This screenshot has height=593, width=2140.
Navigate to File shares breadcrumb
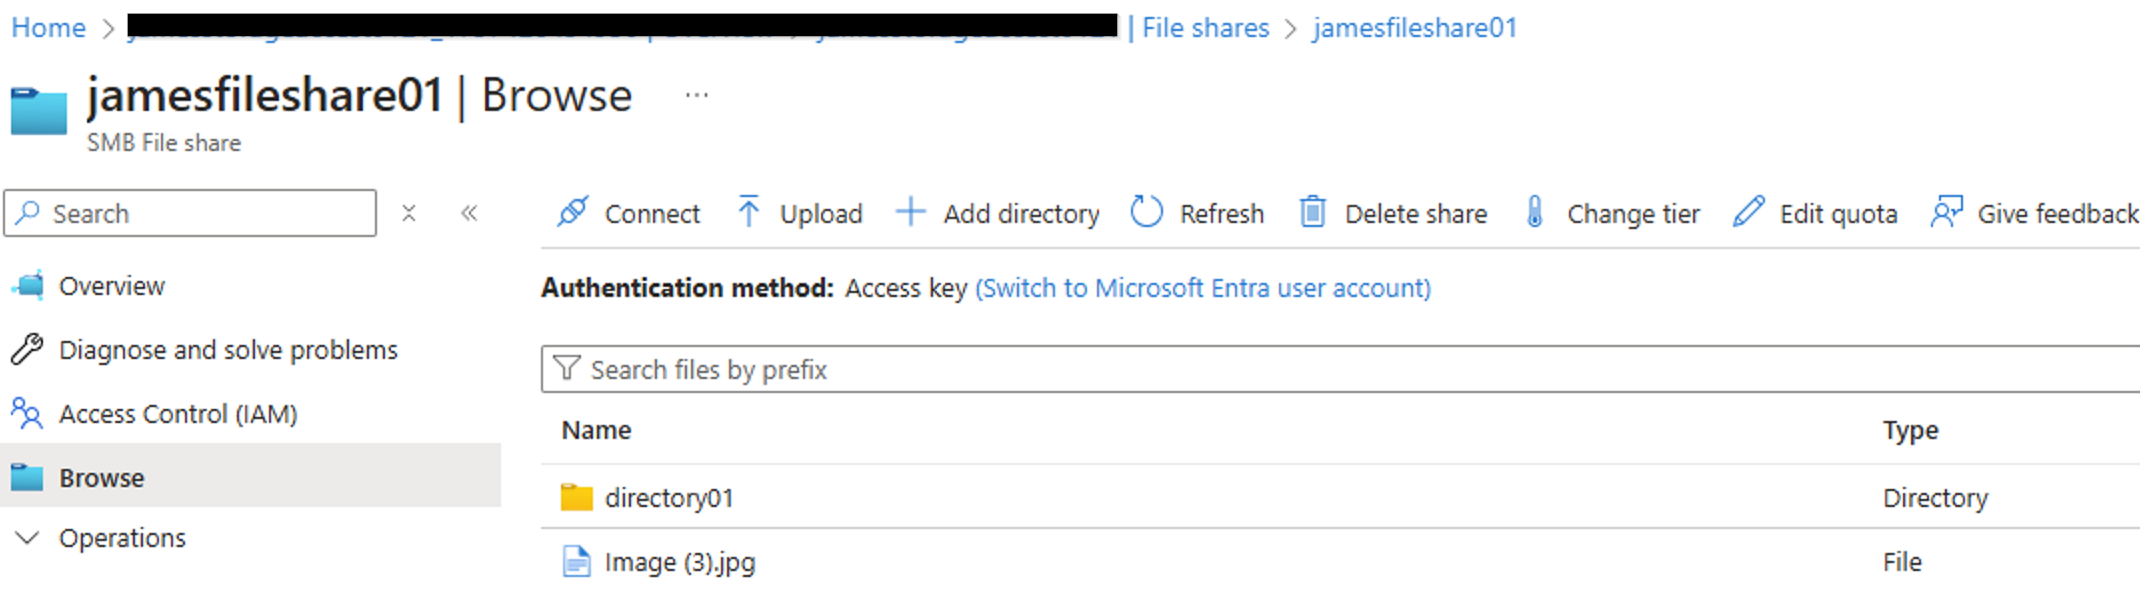pos(1205,28)
